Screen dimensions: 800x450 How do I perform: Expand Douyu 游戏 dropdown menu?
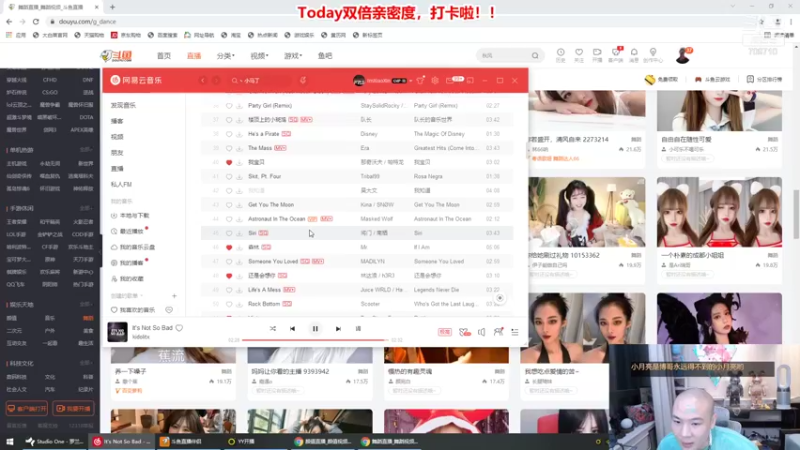tap(293, 56)
